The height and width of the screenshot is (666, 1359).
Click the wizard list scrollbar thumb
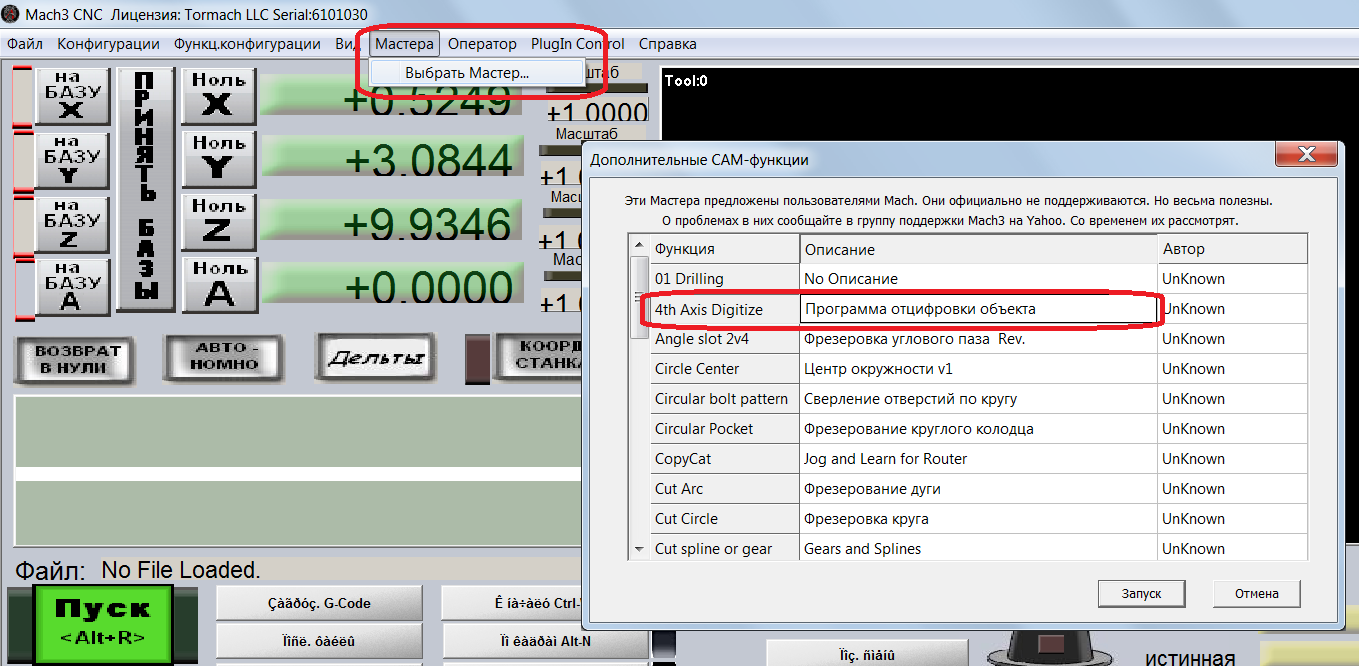(x=639, y=297)
